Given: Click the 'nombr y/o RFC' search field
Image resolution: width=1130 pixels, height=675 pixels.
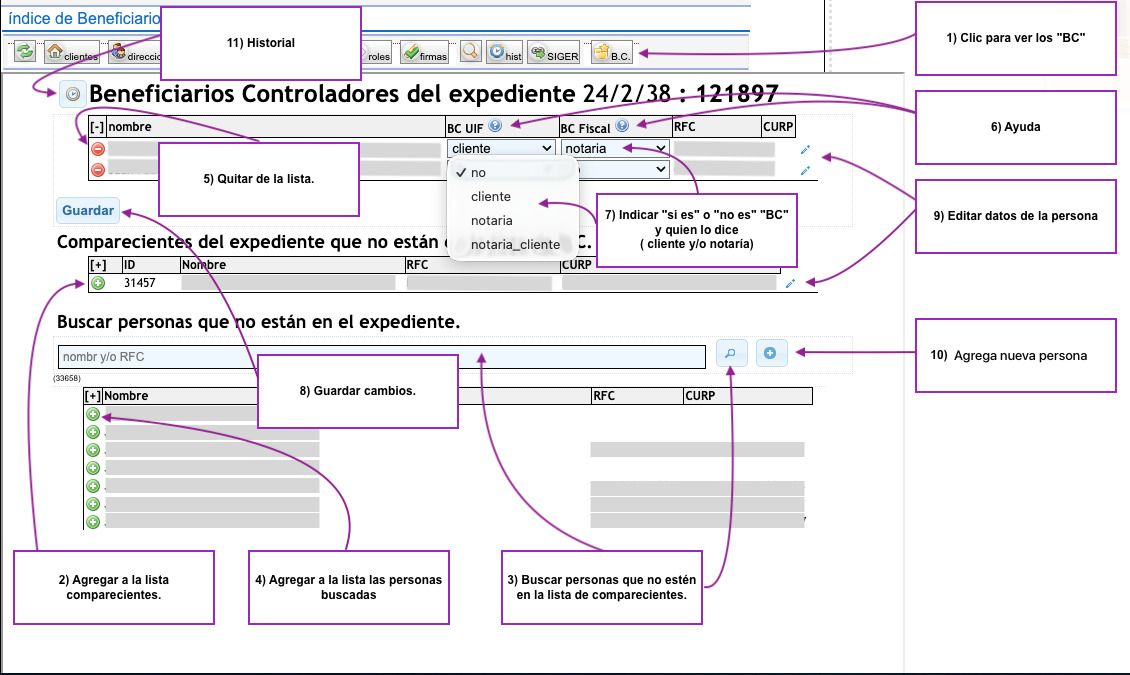Looking at the screenshot, I should tap(380, 357).
